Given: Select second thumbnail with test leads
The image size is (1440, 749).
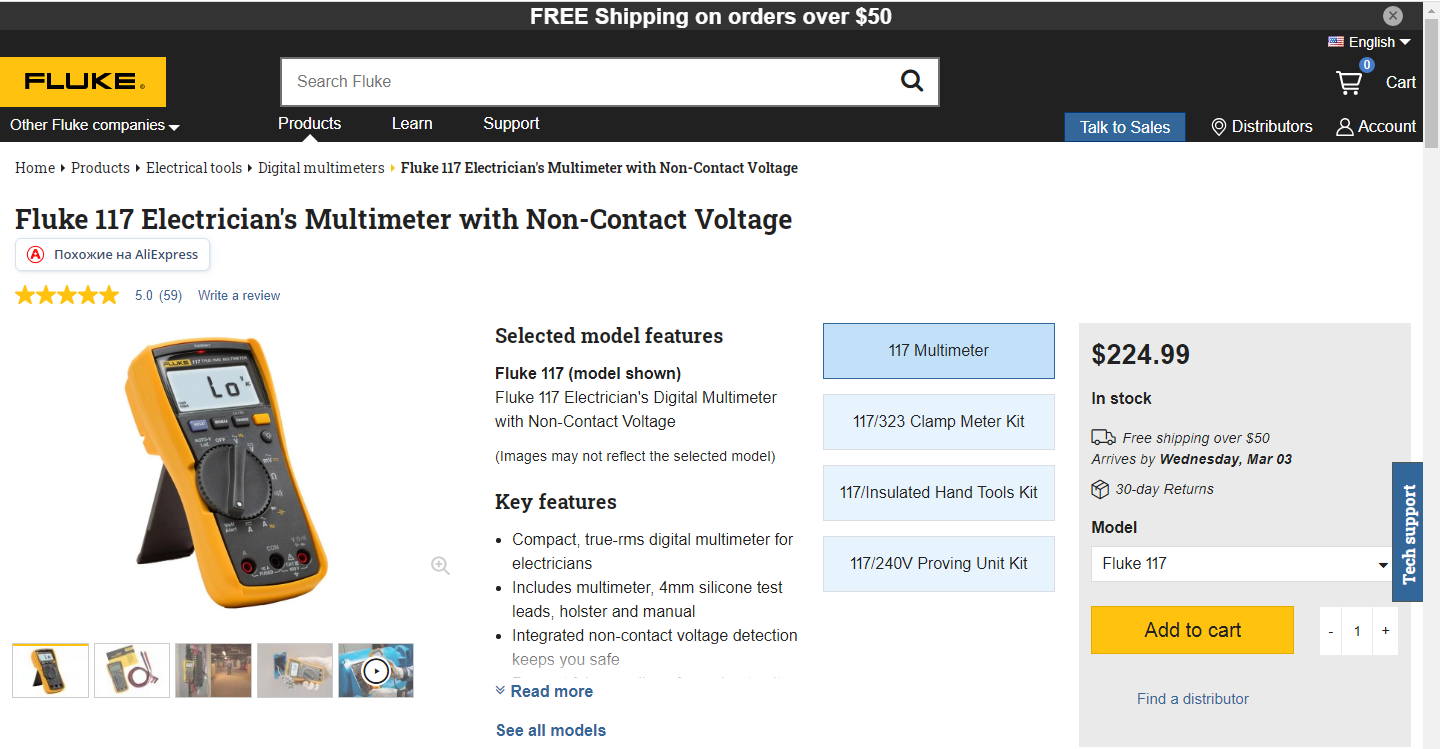Looking at the screenshot, I should tap(132, 670).
